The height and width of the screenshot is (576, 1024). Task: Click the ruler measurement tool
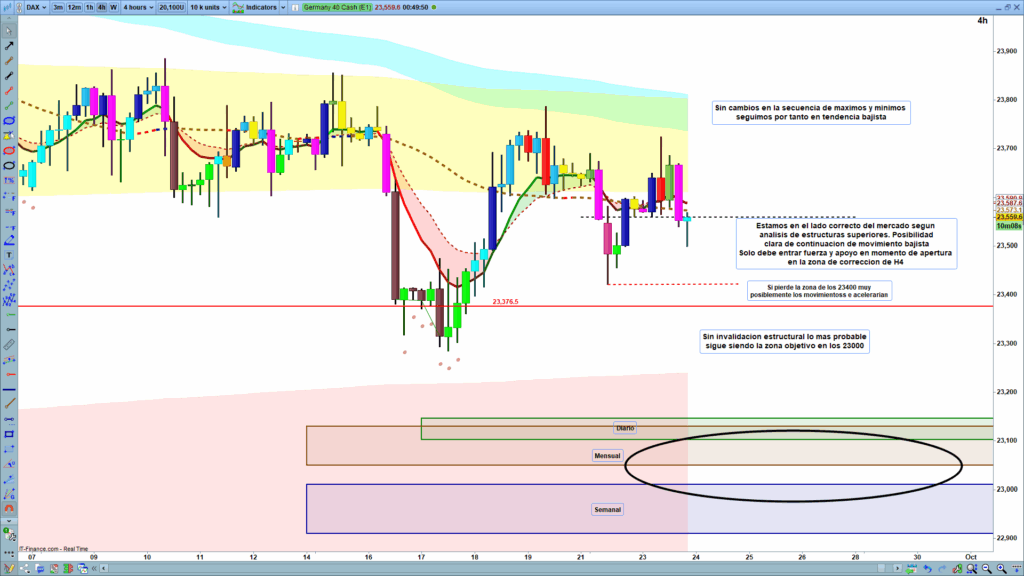9,343
